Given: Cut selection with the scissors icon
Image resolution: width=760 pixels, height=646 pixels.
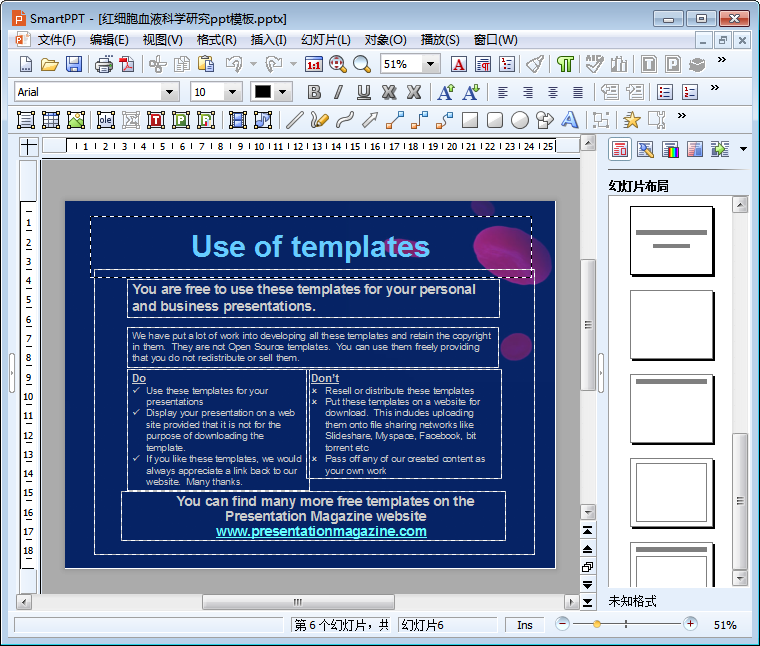Looking at the screenshot, I should [158, 64].
